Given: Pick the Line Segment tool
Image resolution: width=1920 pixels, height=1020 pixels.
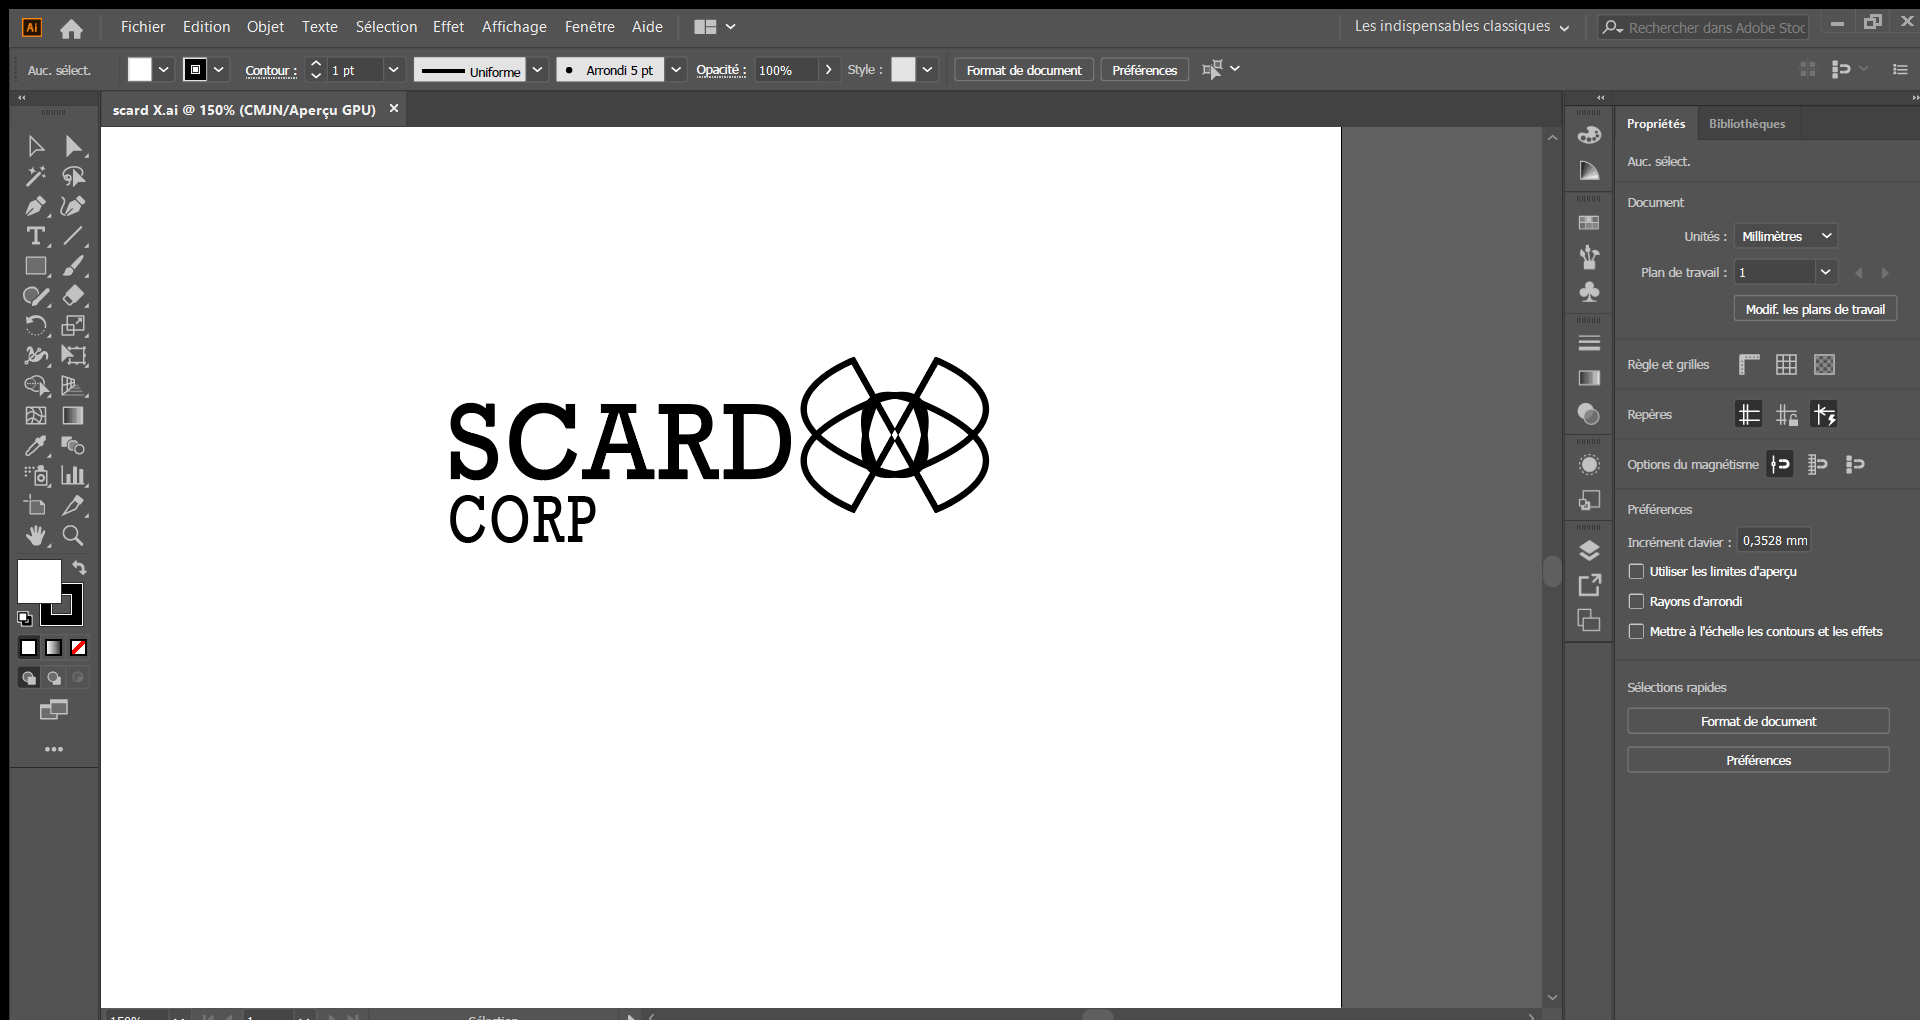Looking at the screenshot, I should [74, 237].
